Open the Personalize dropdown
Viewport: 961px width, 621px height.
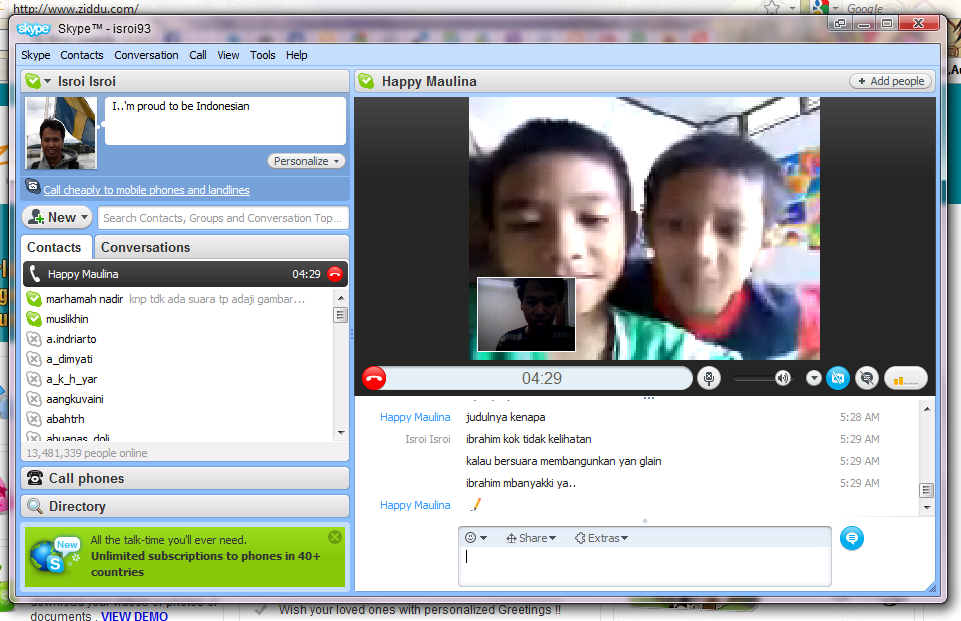306,161
